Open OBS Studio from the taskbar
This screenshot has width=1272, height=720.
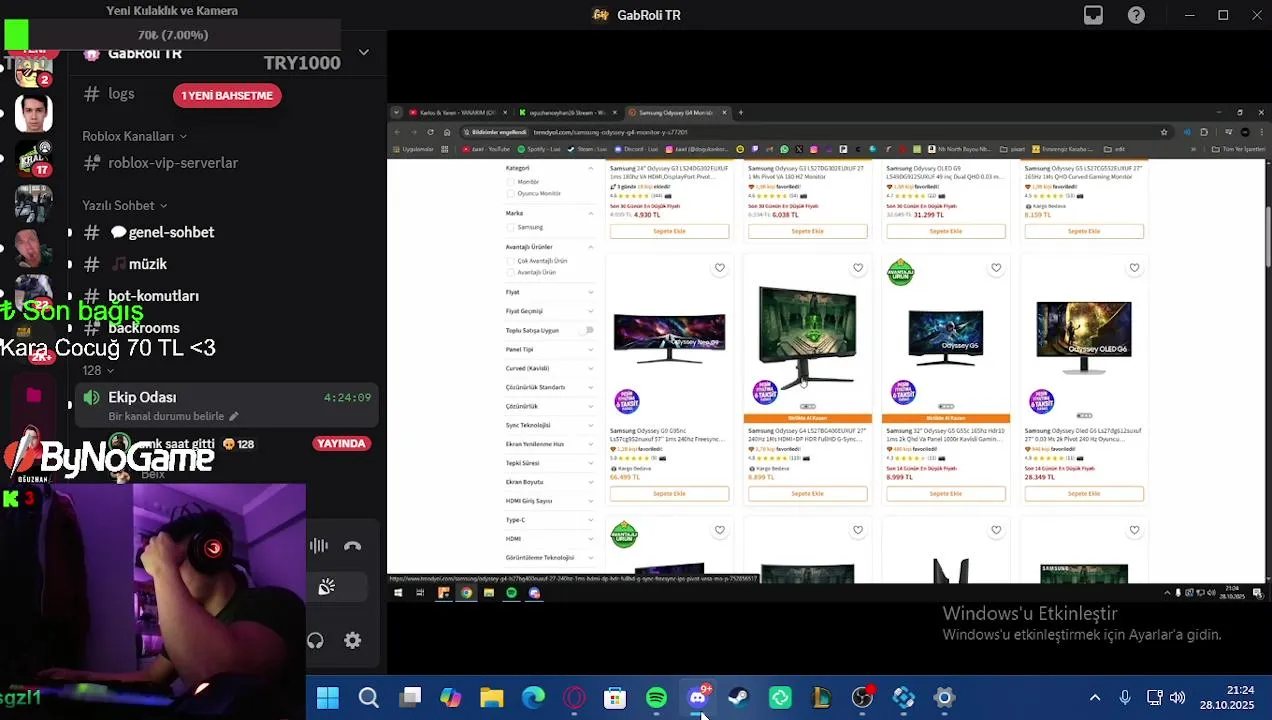862,698
